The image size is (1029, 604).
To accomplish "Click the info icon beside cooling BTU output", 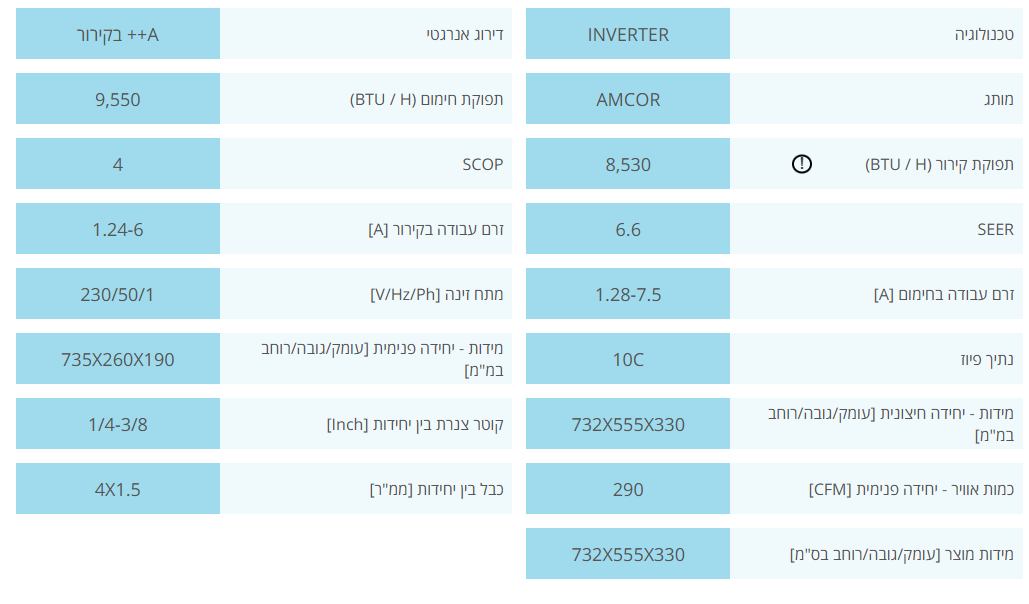I will [801, 163].
